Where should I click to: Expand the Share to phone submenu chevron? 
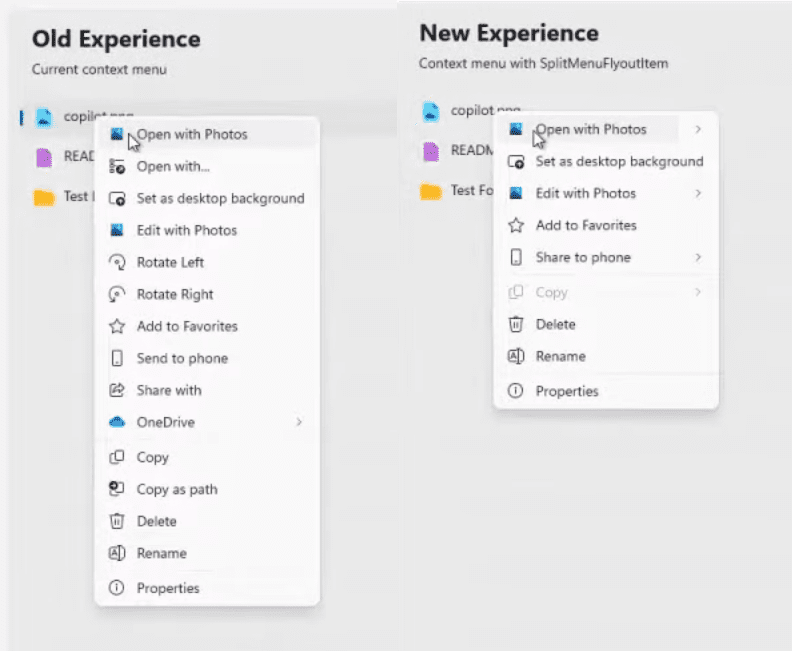698,258
